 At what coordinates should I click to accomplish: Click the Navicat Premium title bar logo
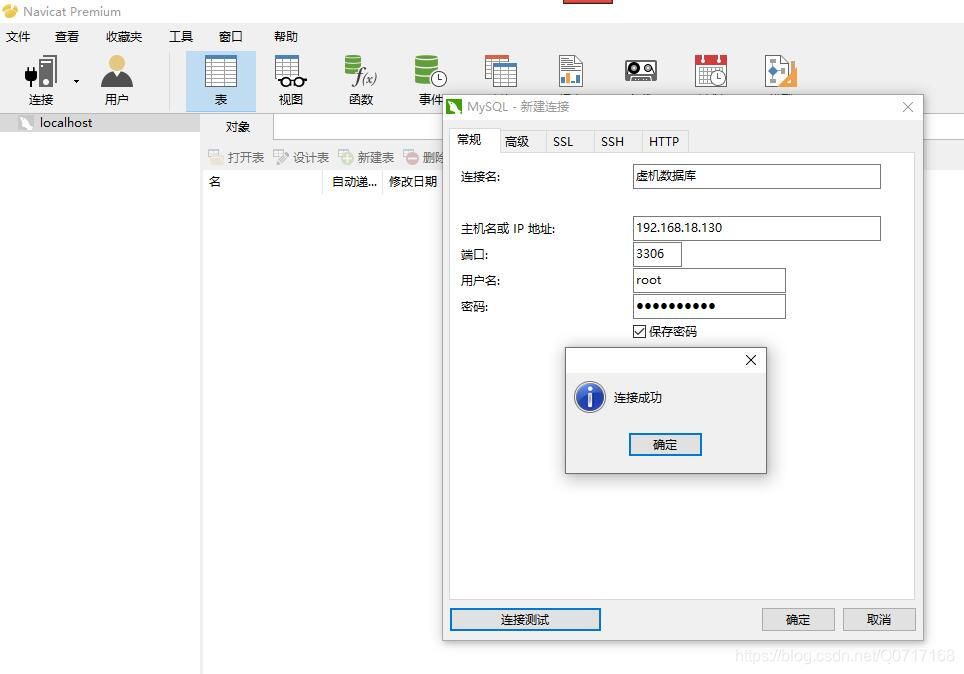[10, 11]
